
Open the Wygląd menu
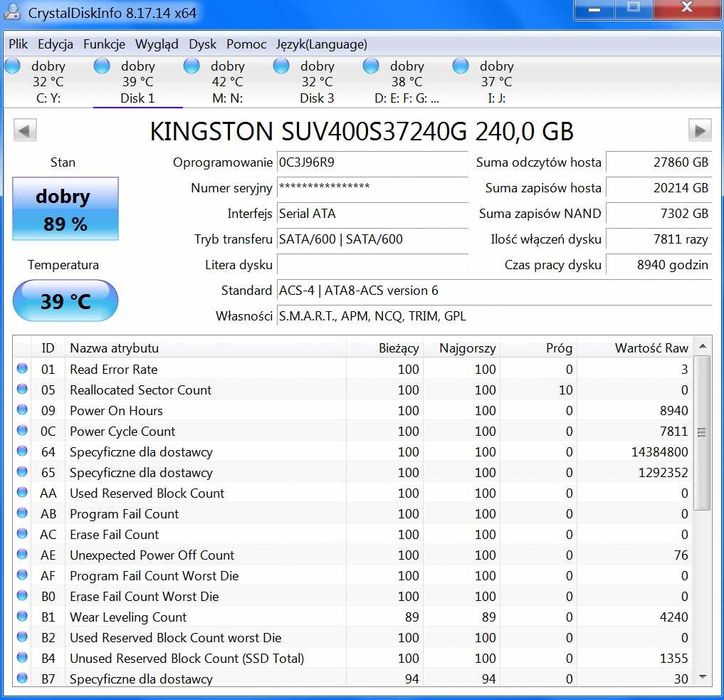(x=157, y=44)
